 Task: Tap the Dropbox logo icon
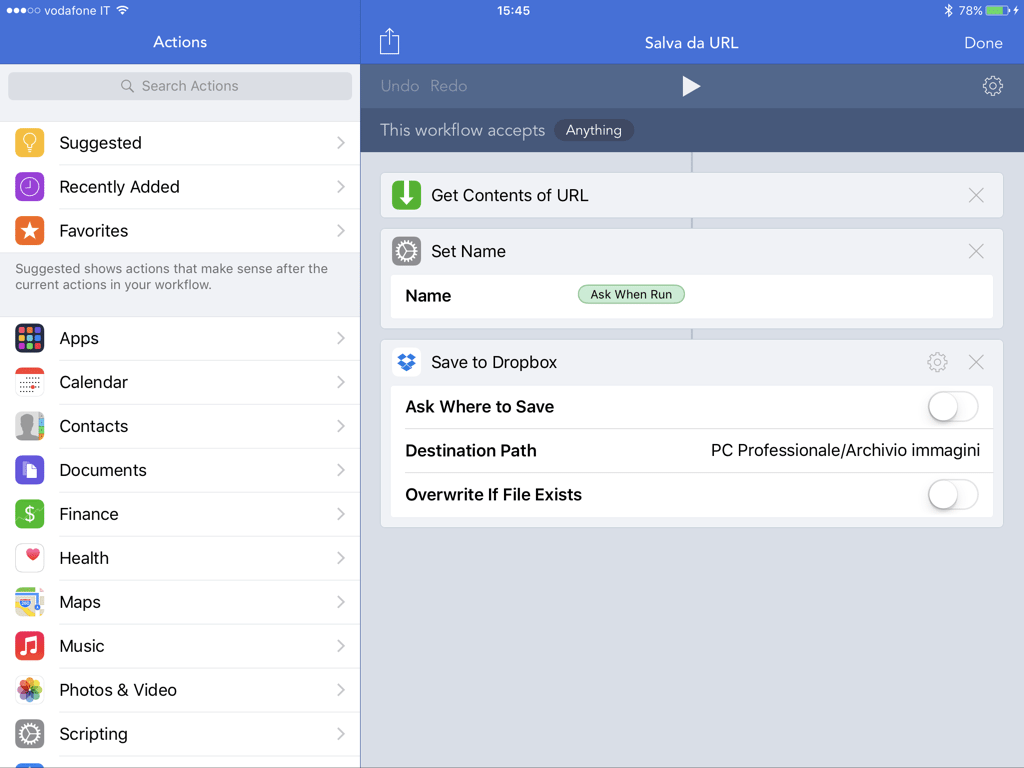coord(407,362)
